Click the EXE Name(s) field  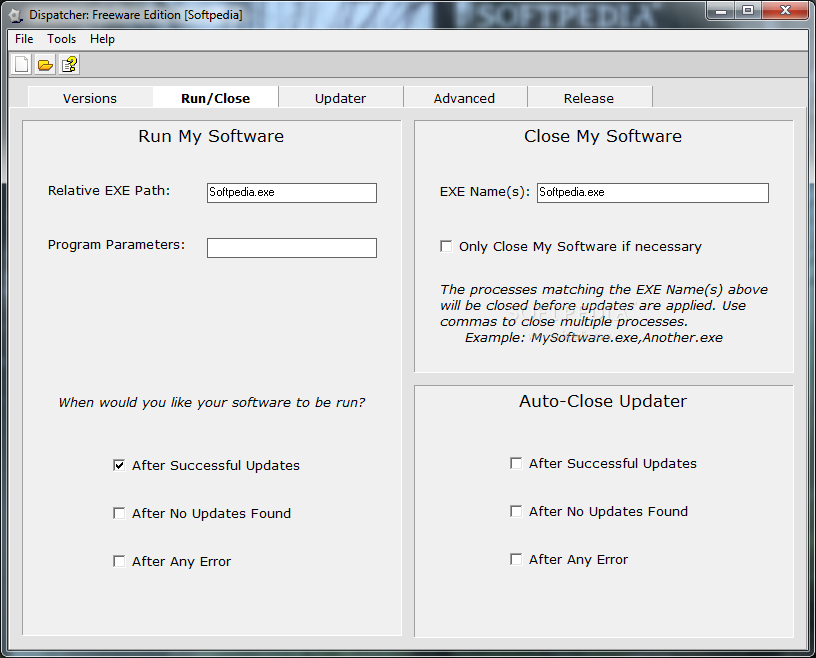653,193
